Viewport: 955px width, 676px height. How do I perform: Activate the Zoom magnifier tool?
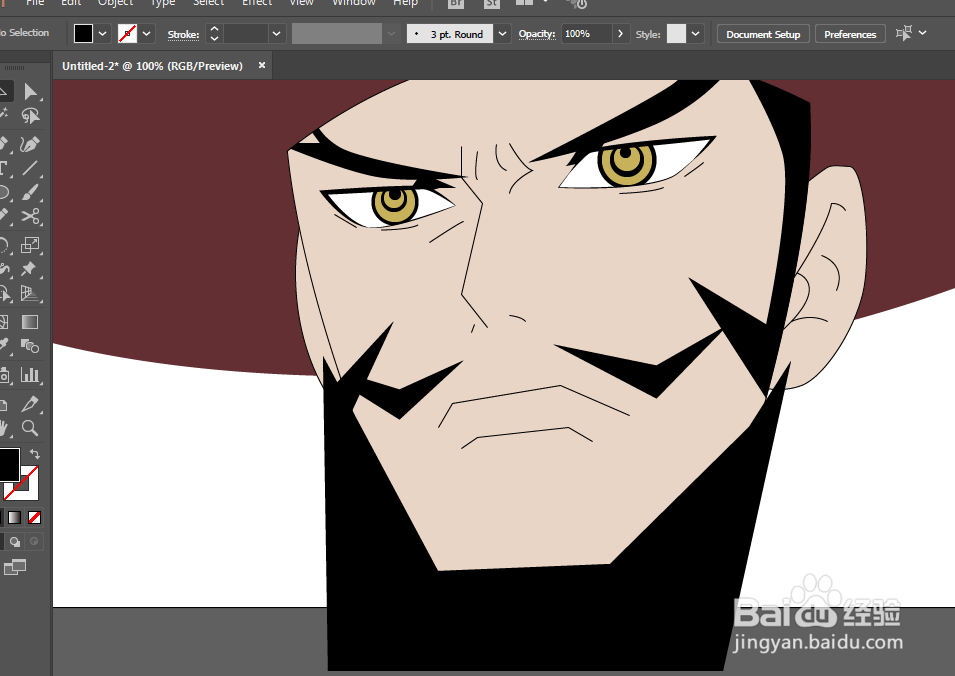pos(29,428)
